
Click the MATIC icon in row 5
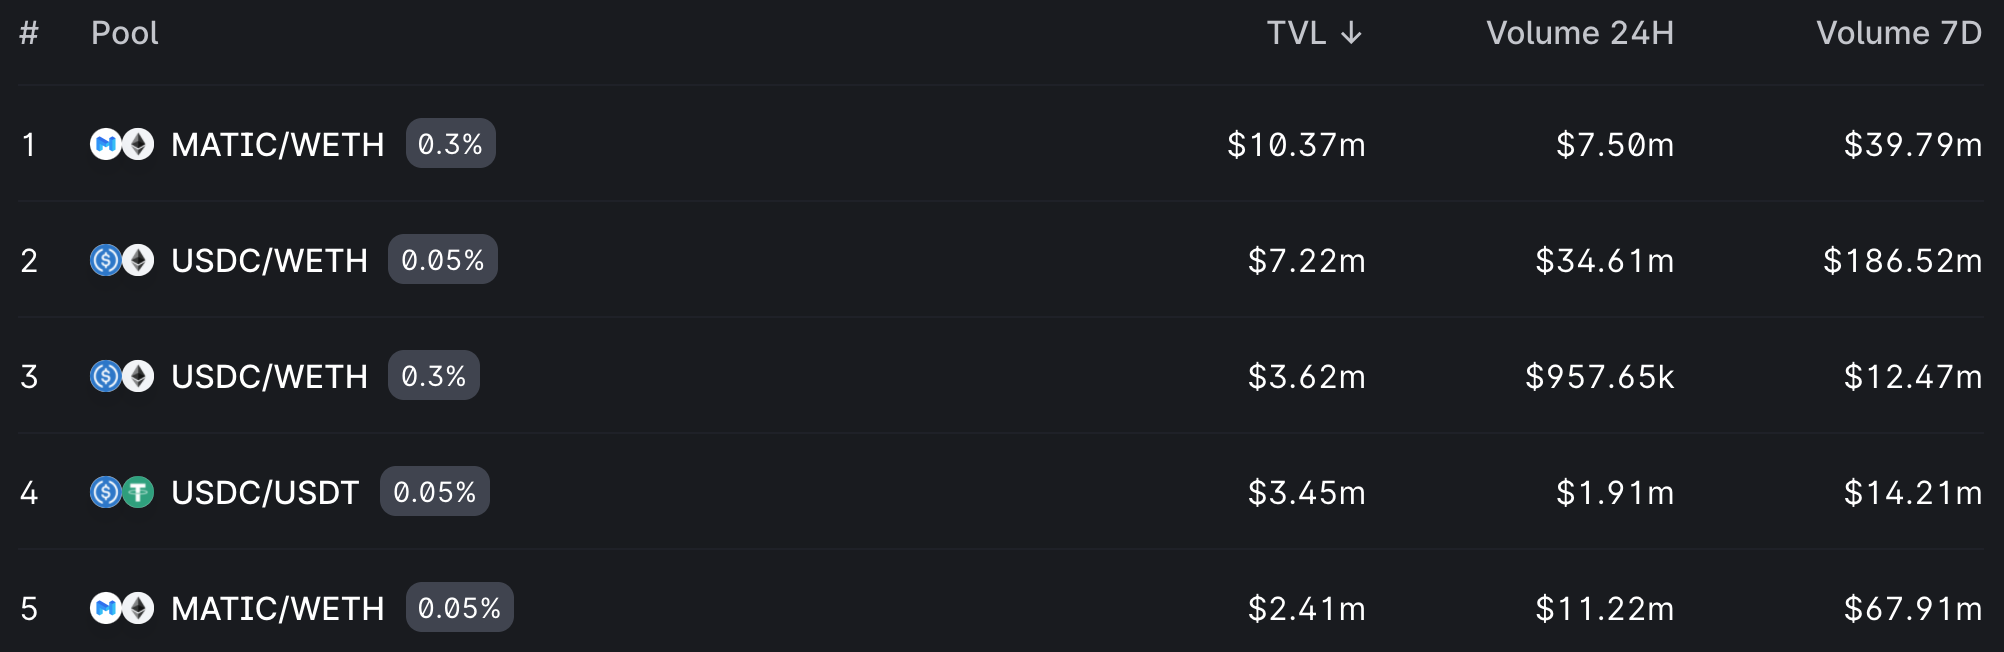pos(106,608)
